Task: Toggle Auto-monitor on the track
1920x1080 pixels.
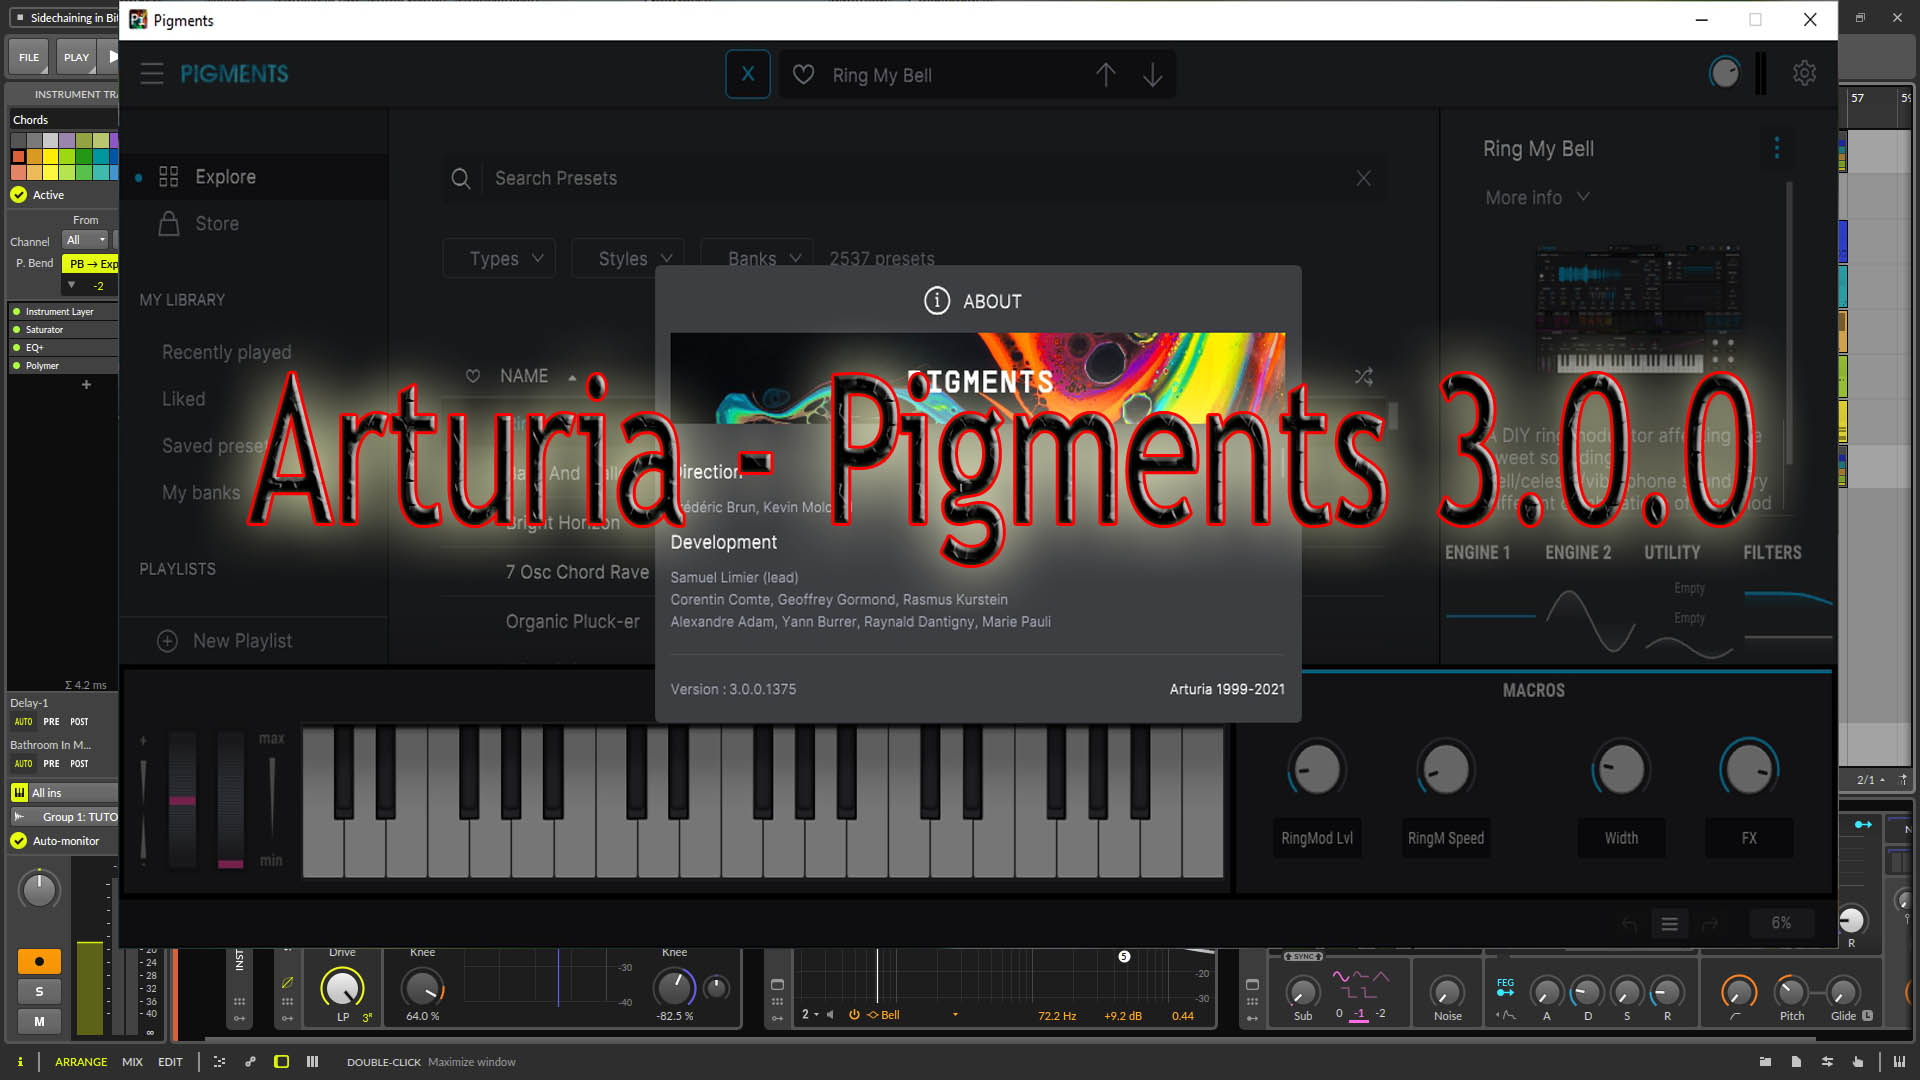Action: (x=19, y=841)
